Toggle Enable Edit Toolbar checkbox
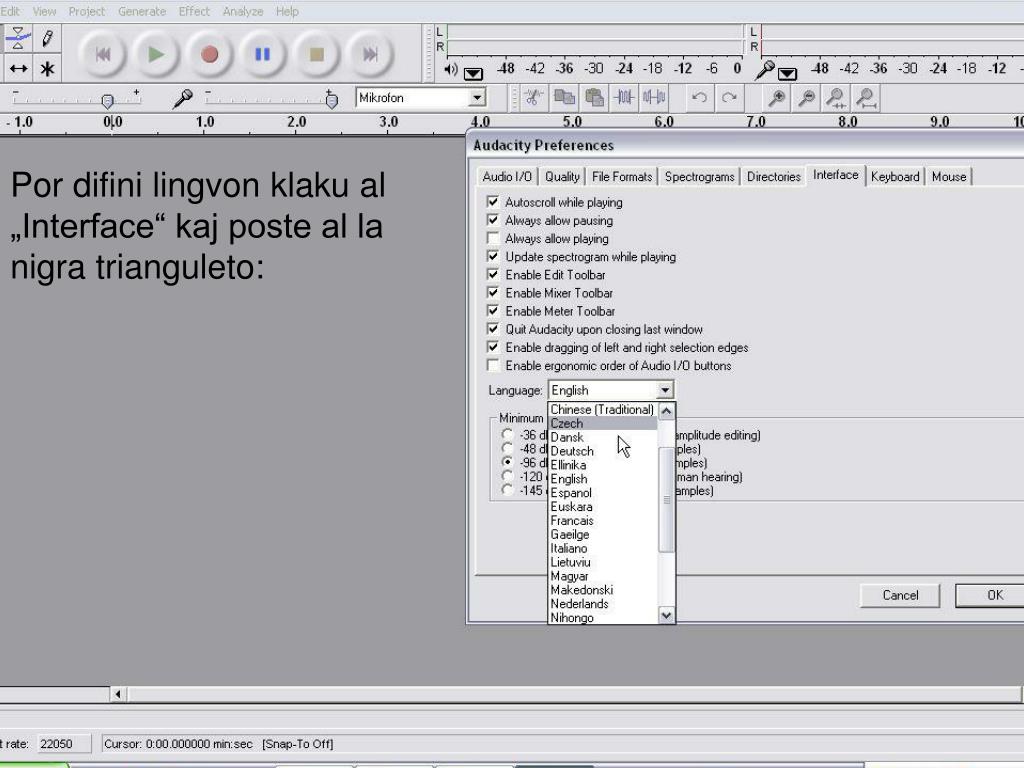This screenshot has width=1024, height=768. pyautogui.click(x=493, y=274)
